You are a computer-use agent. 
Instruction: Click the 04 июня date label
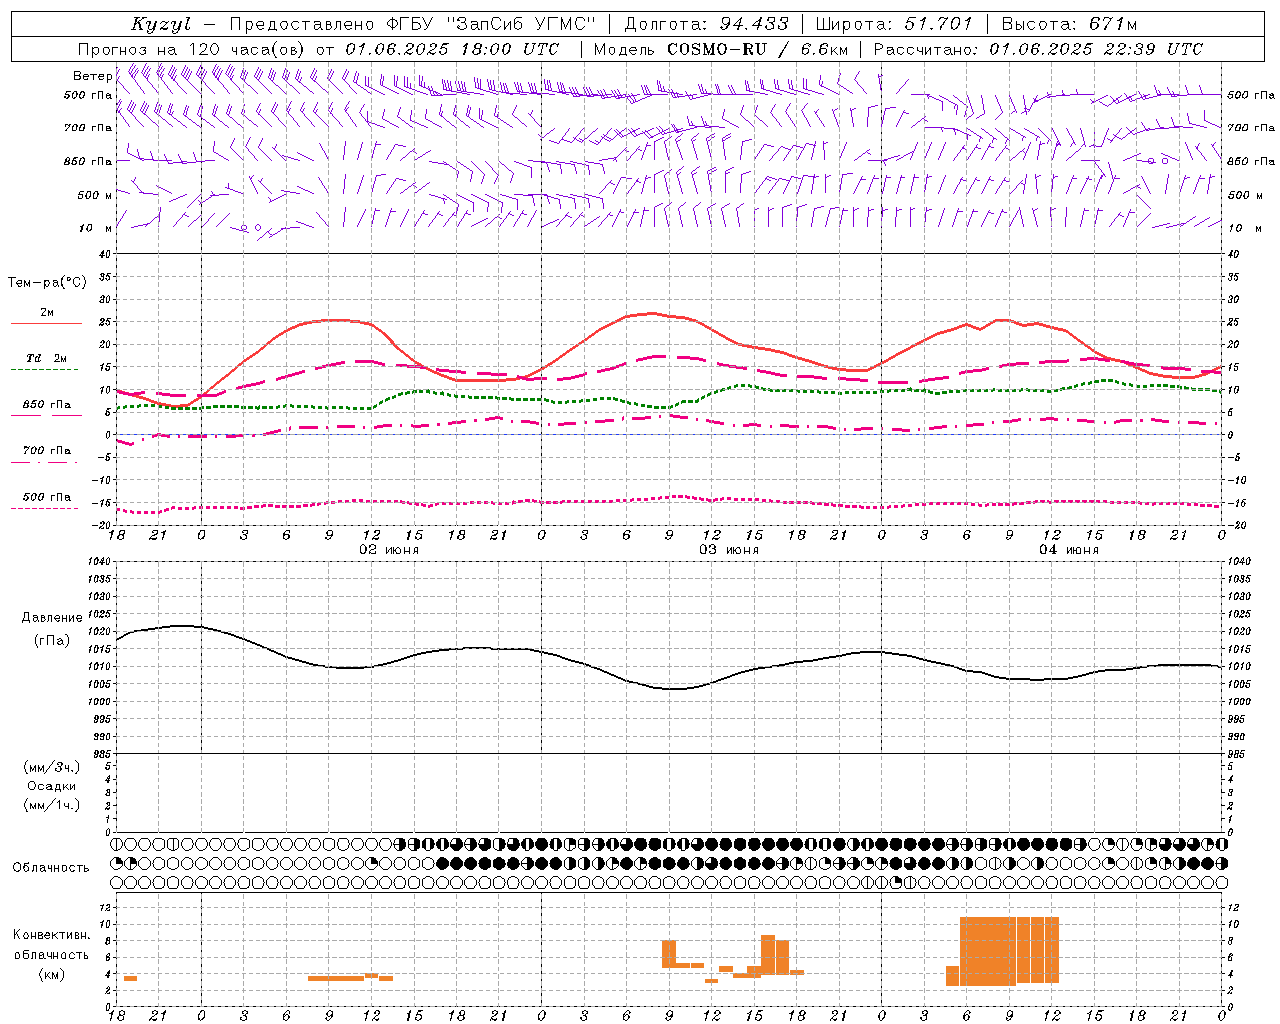(1069, 550)
